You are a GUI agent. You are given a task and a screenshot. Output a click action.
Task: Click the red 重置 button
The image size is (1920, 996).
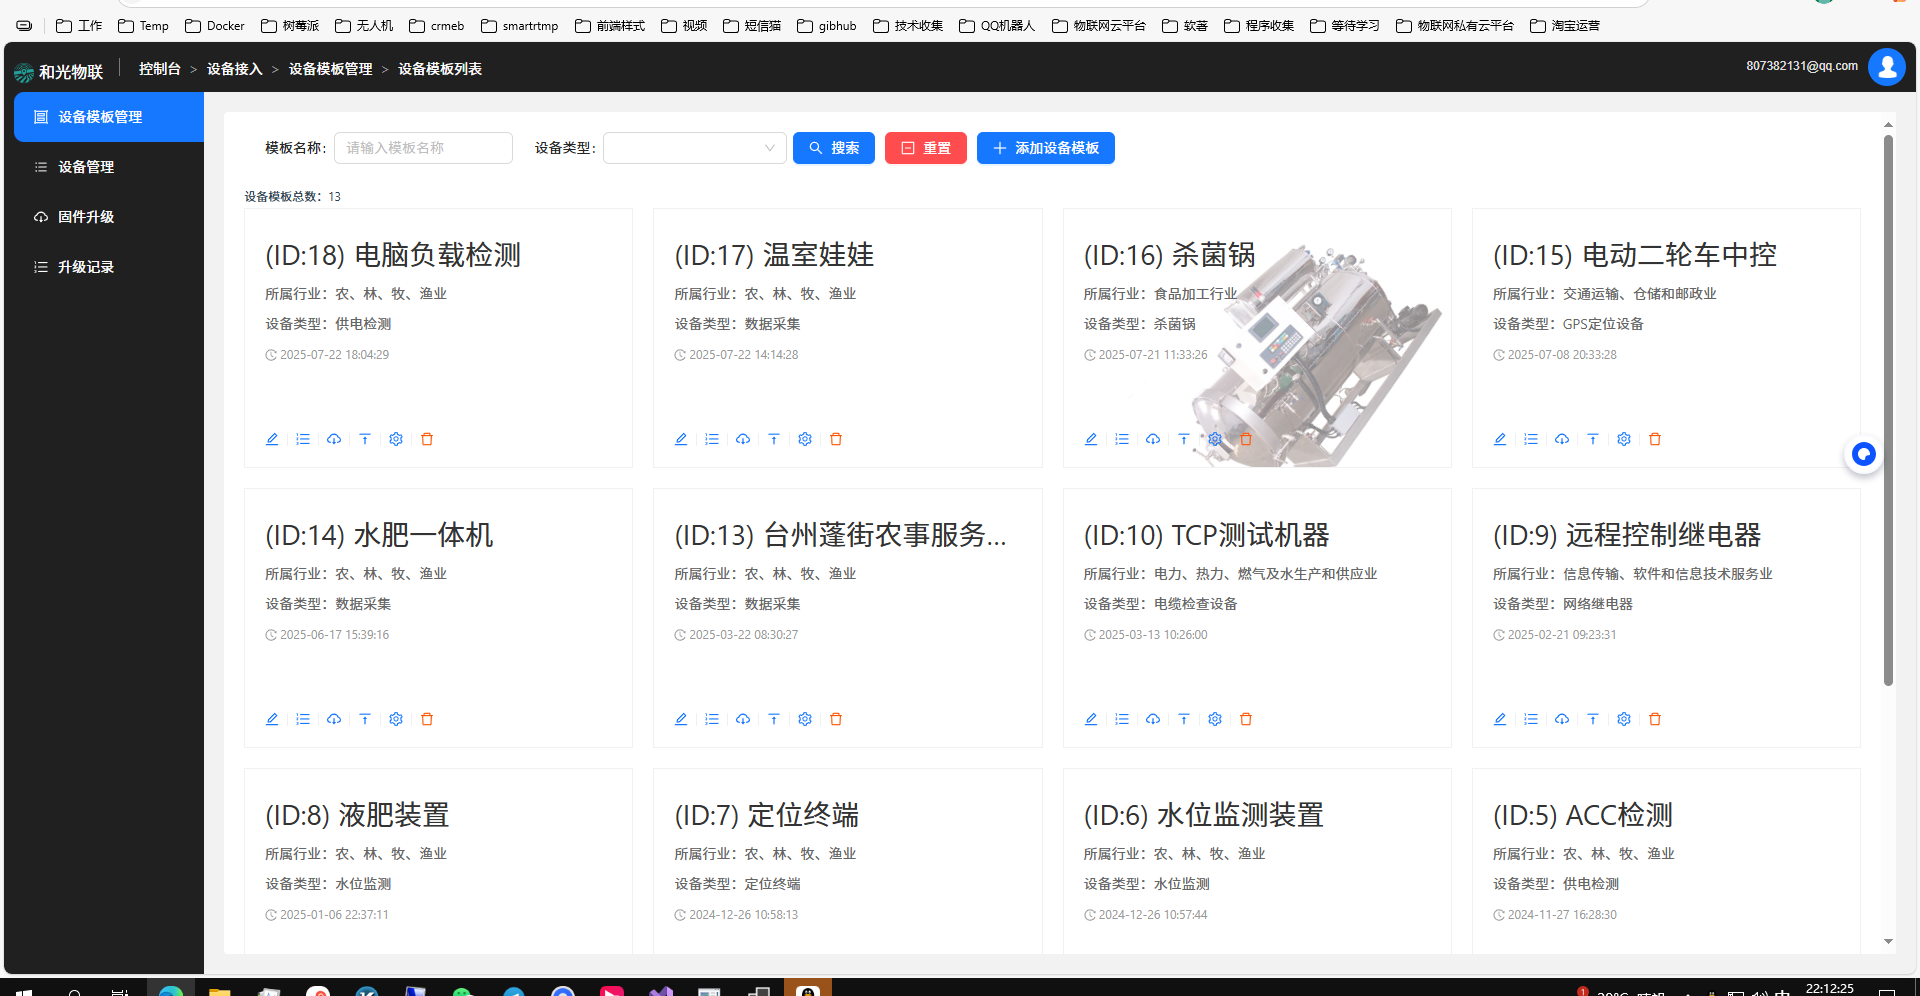pos(926,148)
